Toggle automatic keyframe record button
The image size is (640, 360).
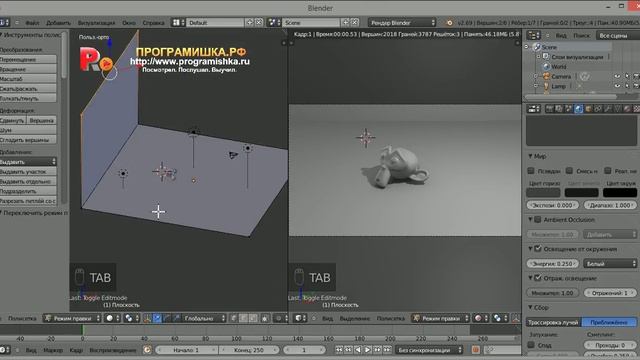click(476, 350)
